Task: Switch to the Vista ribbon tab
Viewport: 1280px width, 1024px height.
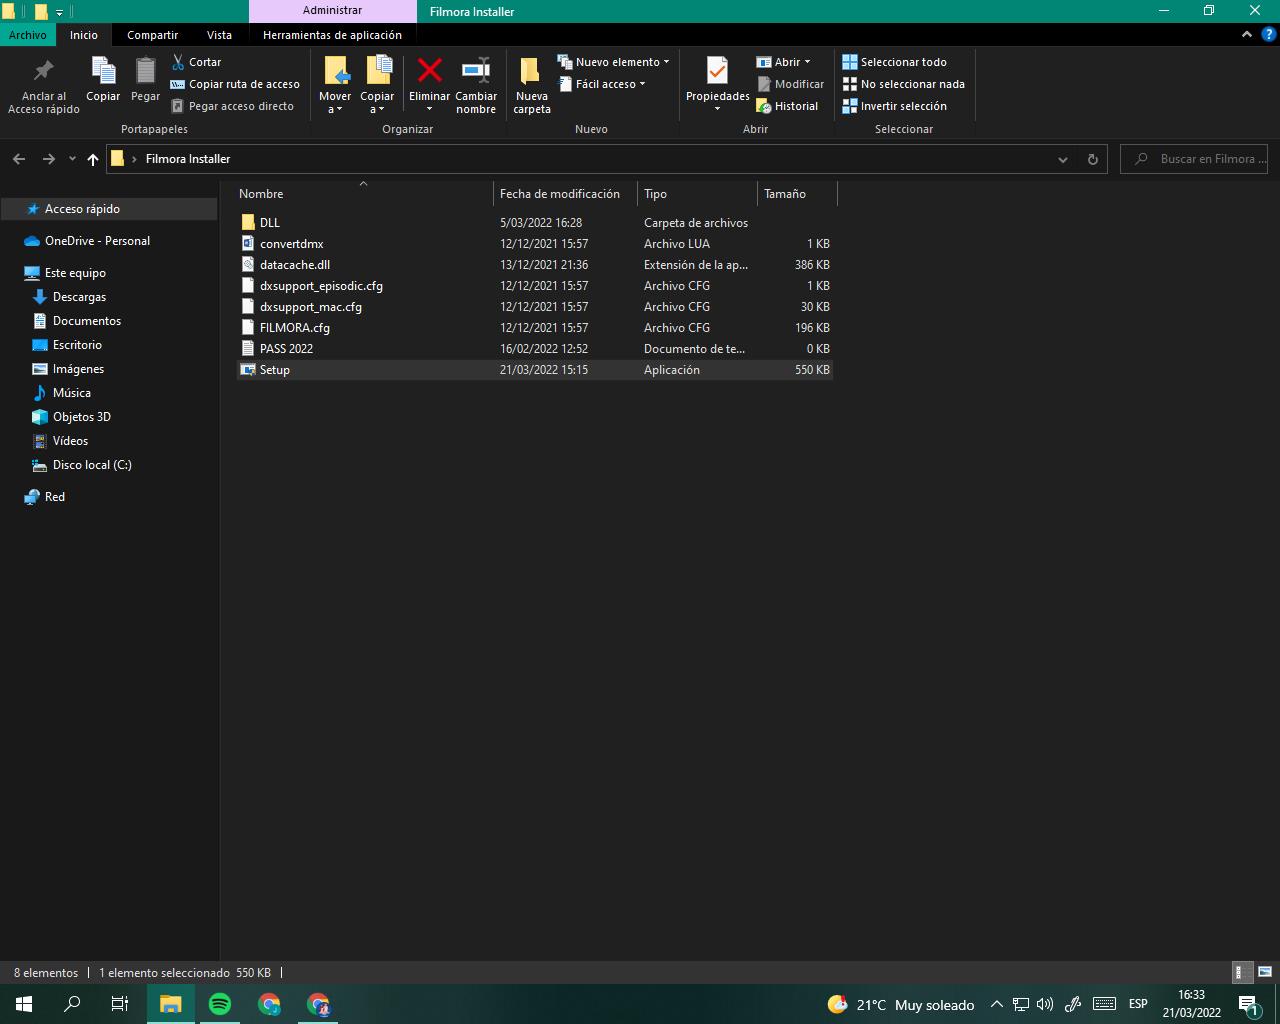Action: [219, 35]
